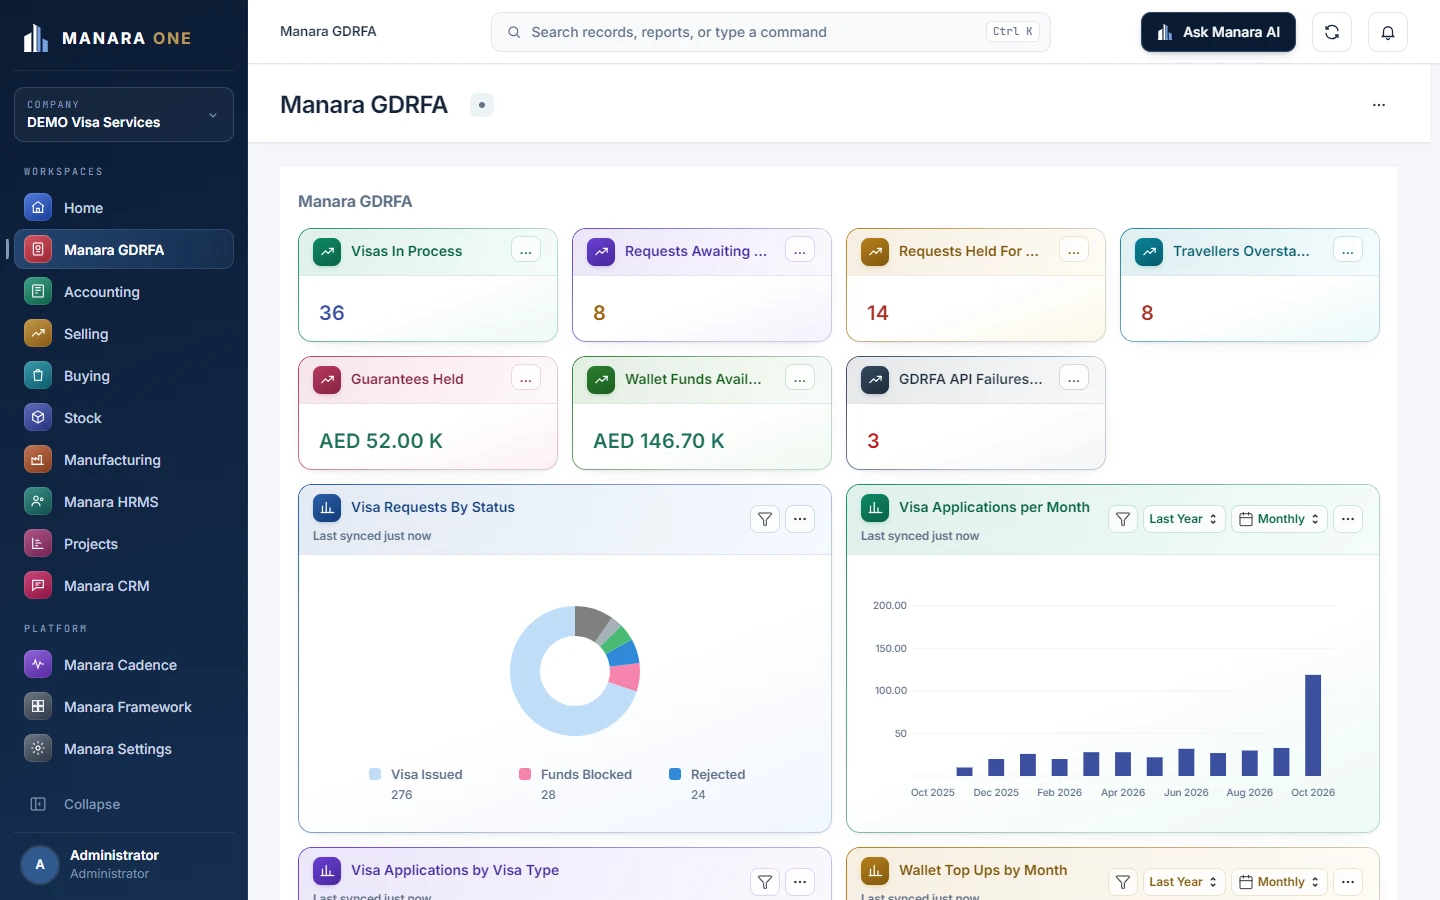
Task: Click the filter icon on Wallet Top Ups by Month
Action: point(1123,882)
